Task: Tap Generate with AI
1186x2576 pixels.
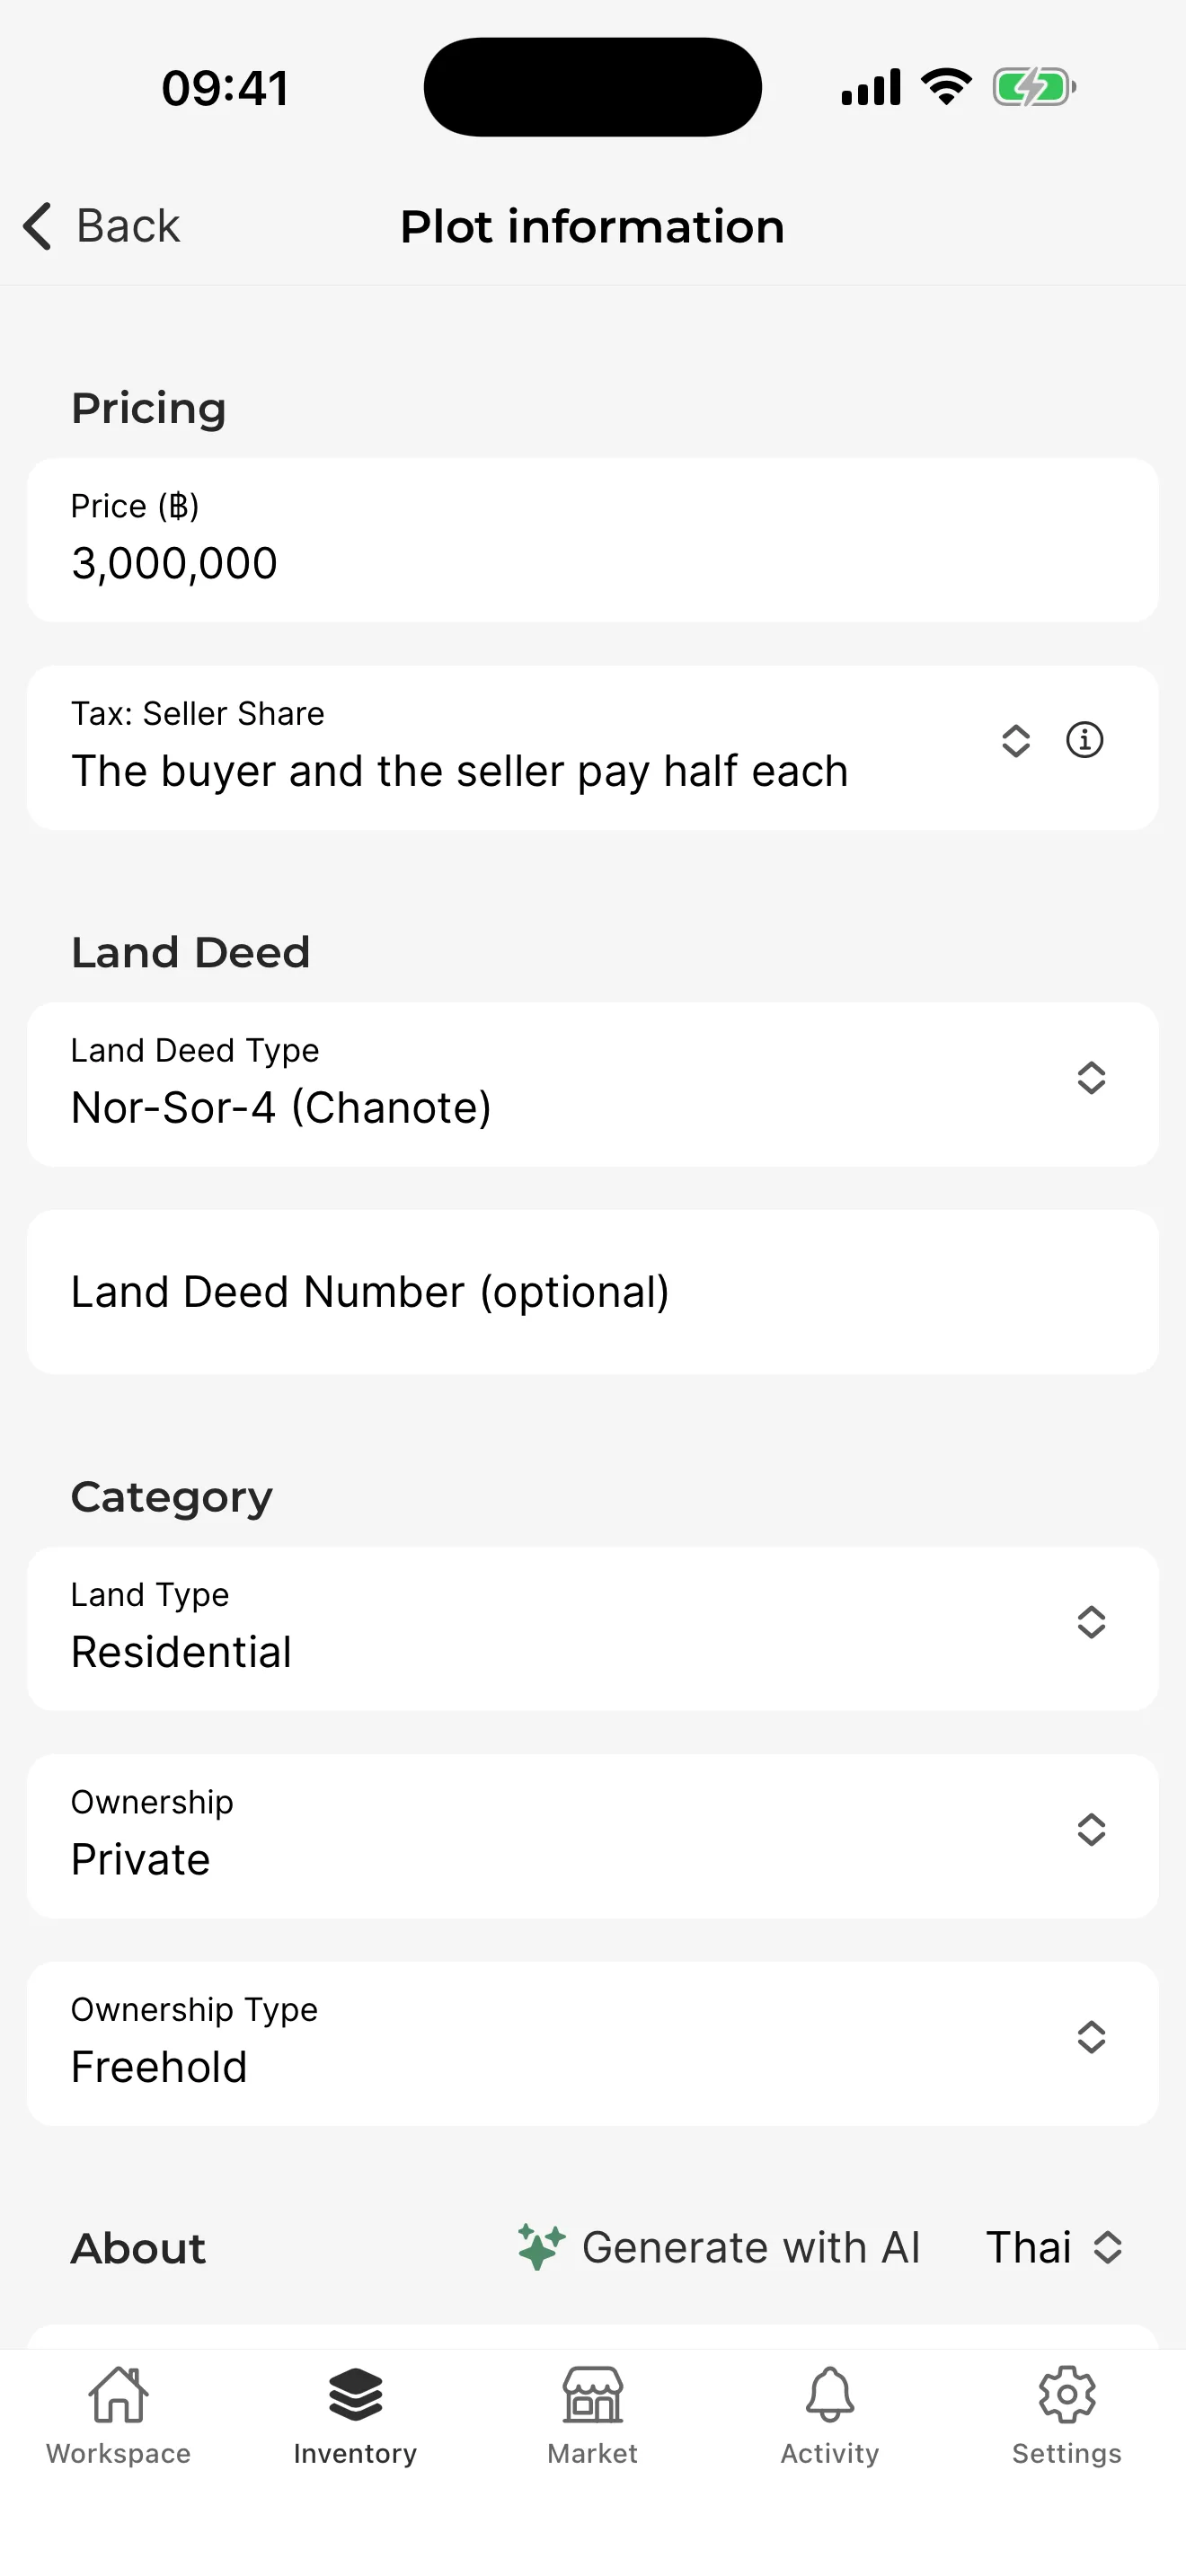Action: click(750, 2247)
